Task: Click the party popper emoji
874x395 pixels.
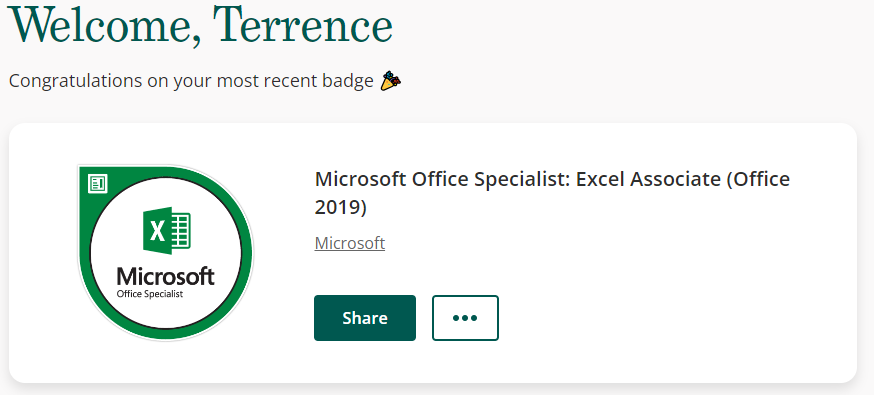Action: [x=390, y=81]
